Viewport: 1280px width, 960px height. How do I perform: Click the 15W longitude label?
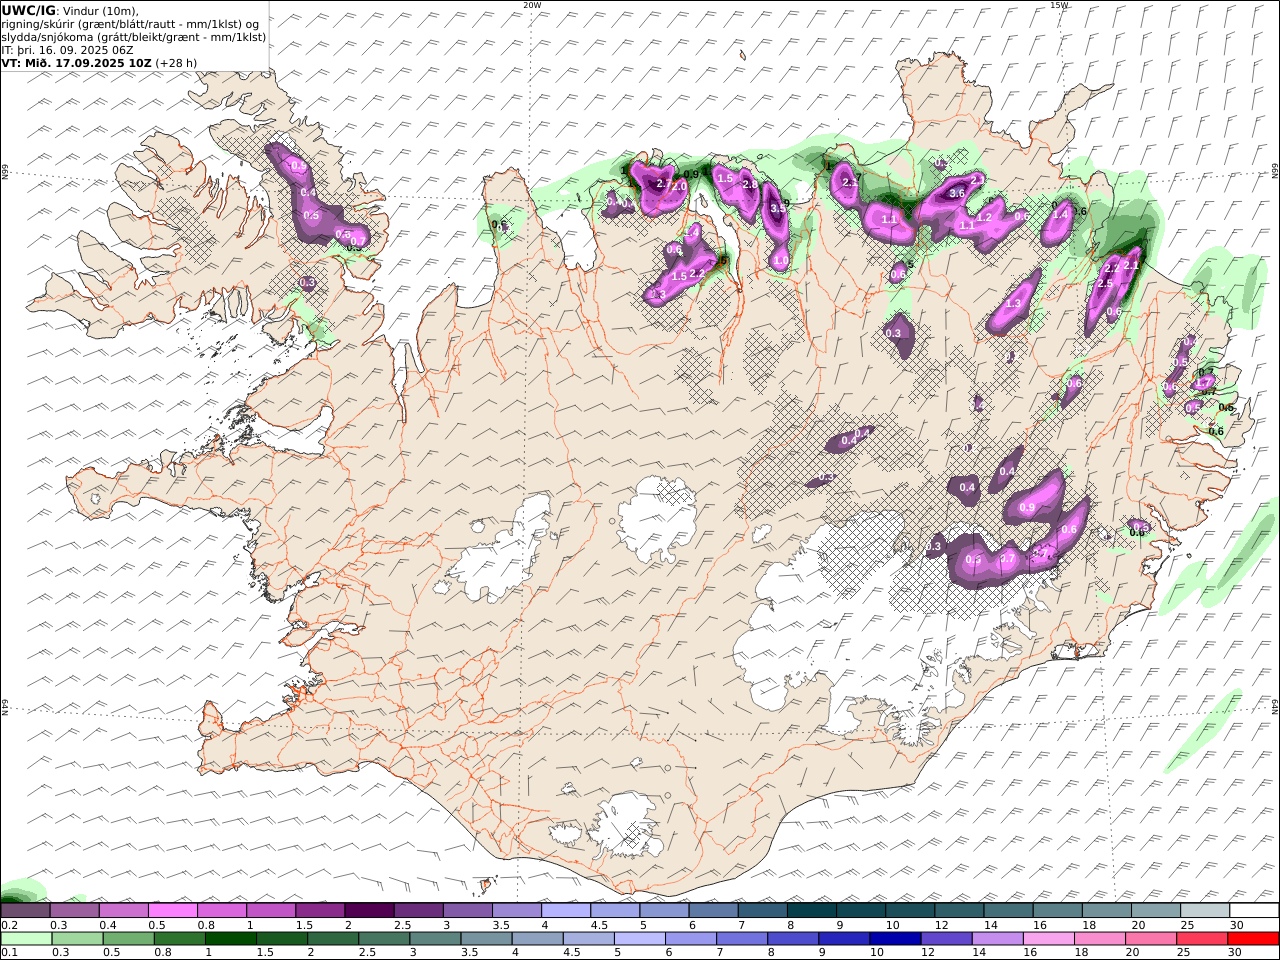click(x=1059, y=5)
